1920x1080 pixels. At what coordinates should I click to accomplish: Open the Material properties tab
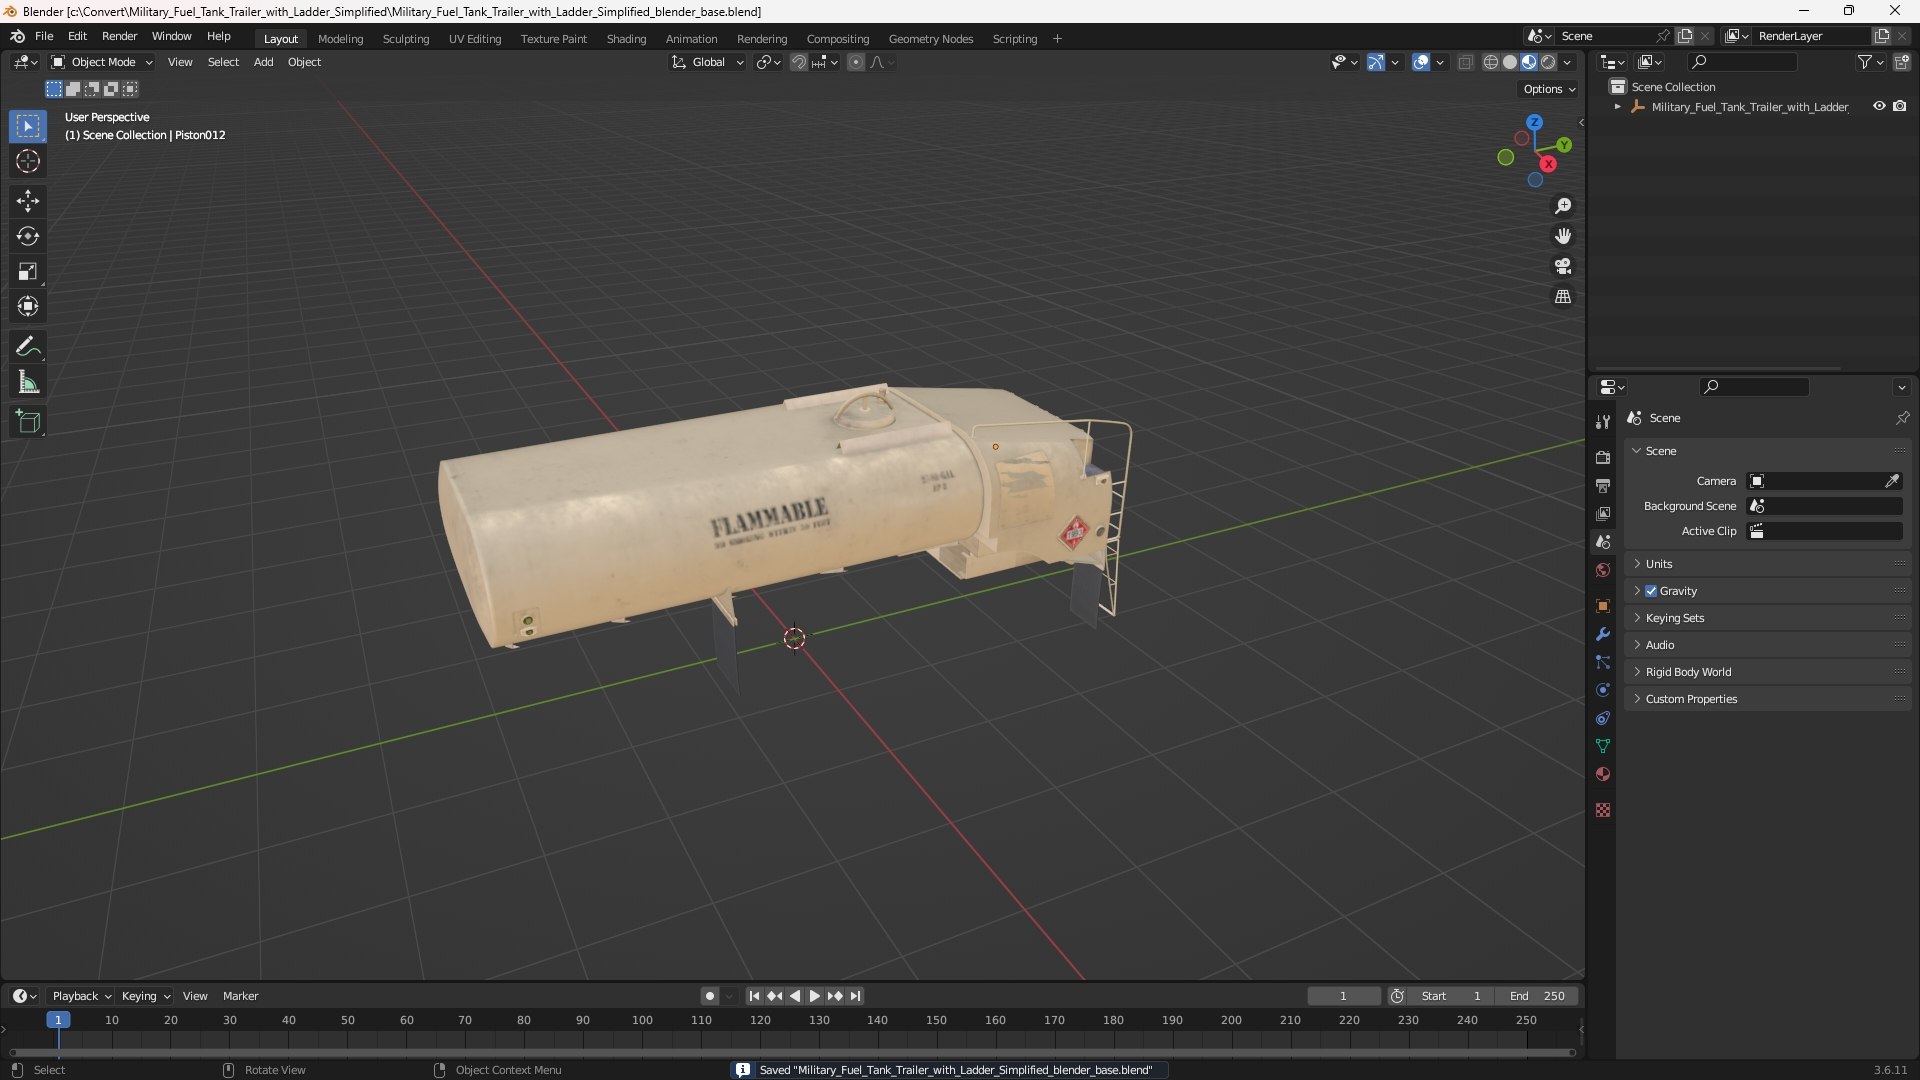click(x=1603, y=774)
